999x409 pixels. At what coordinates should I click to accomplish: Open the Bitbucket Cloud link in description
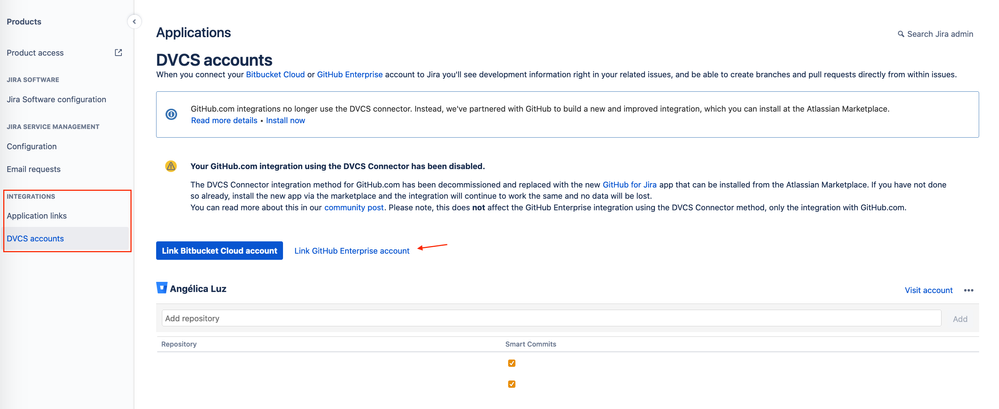coord(275,75)
